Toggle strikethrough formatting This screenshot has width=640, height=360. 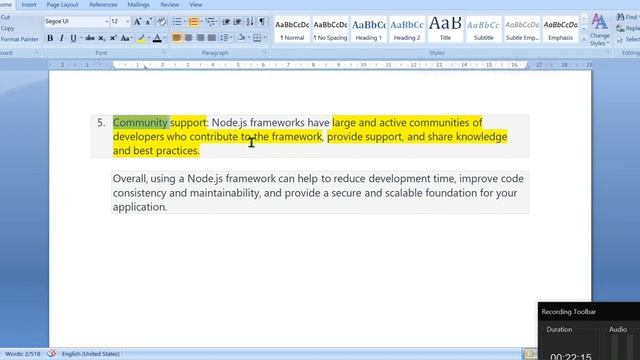[90, 38]
